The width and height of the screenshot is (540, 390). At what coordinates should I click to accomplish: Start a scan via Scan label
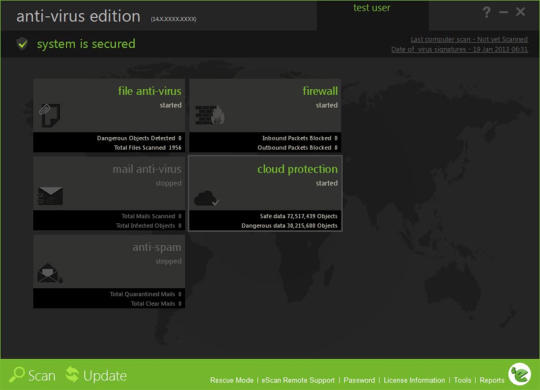[42, 376]
